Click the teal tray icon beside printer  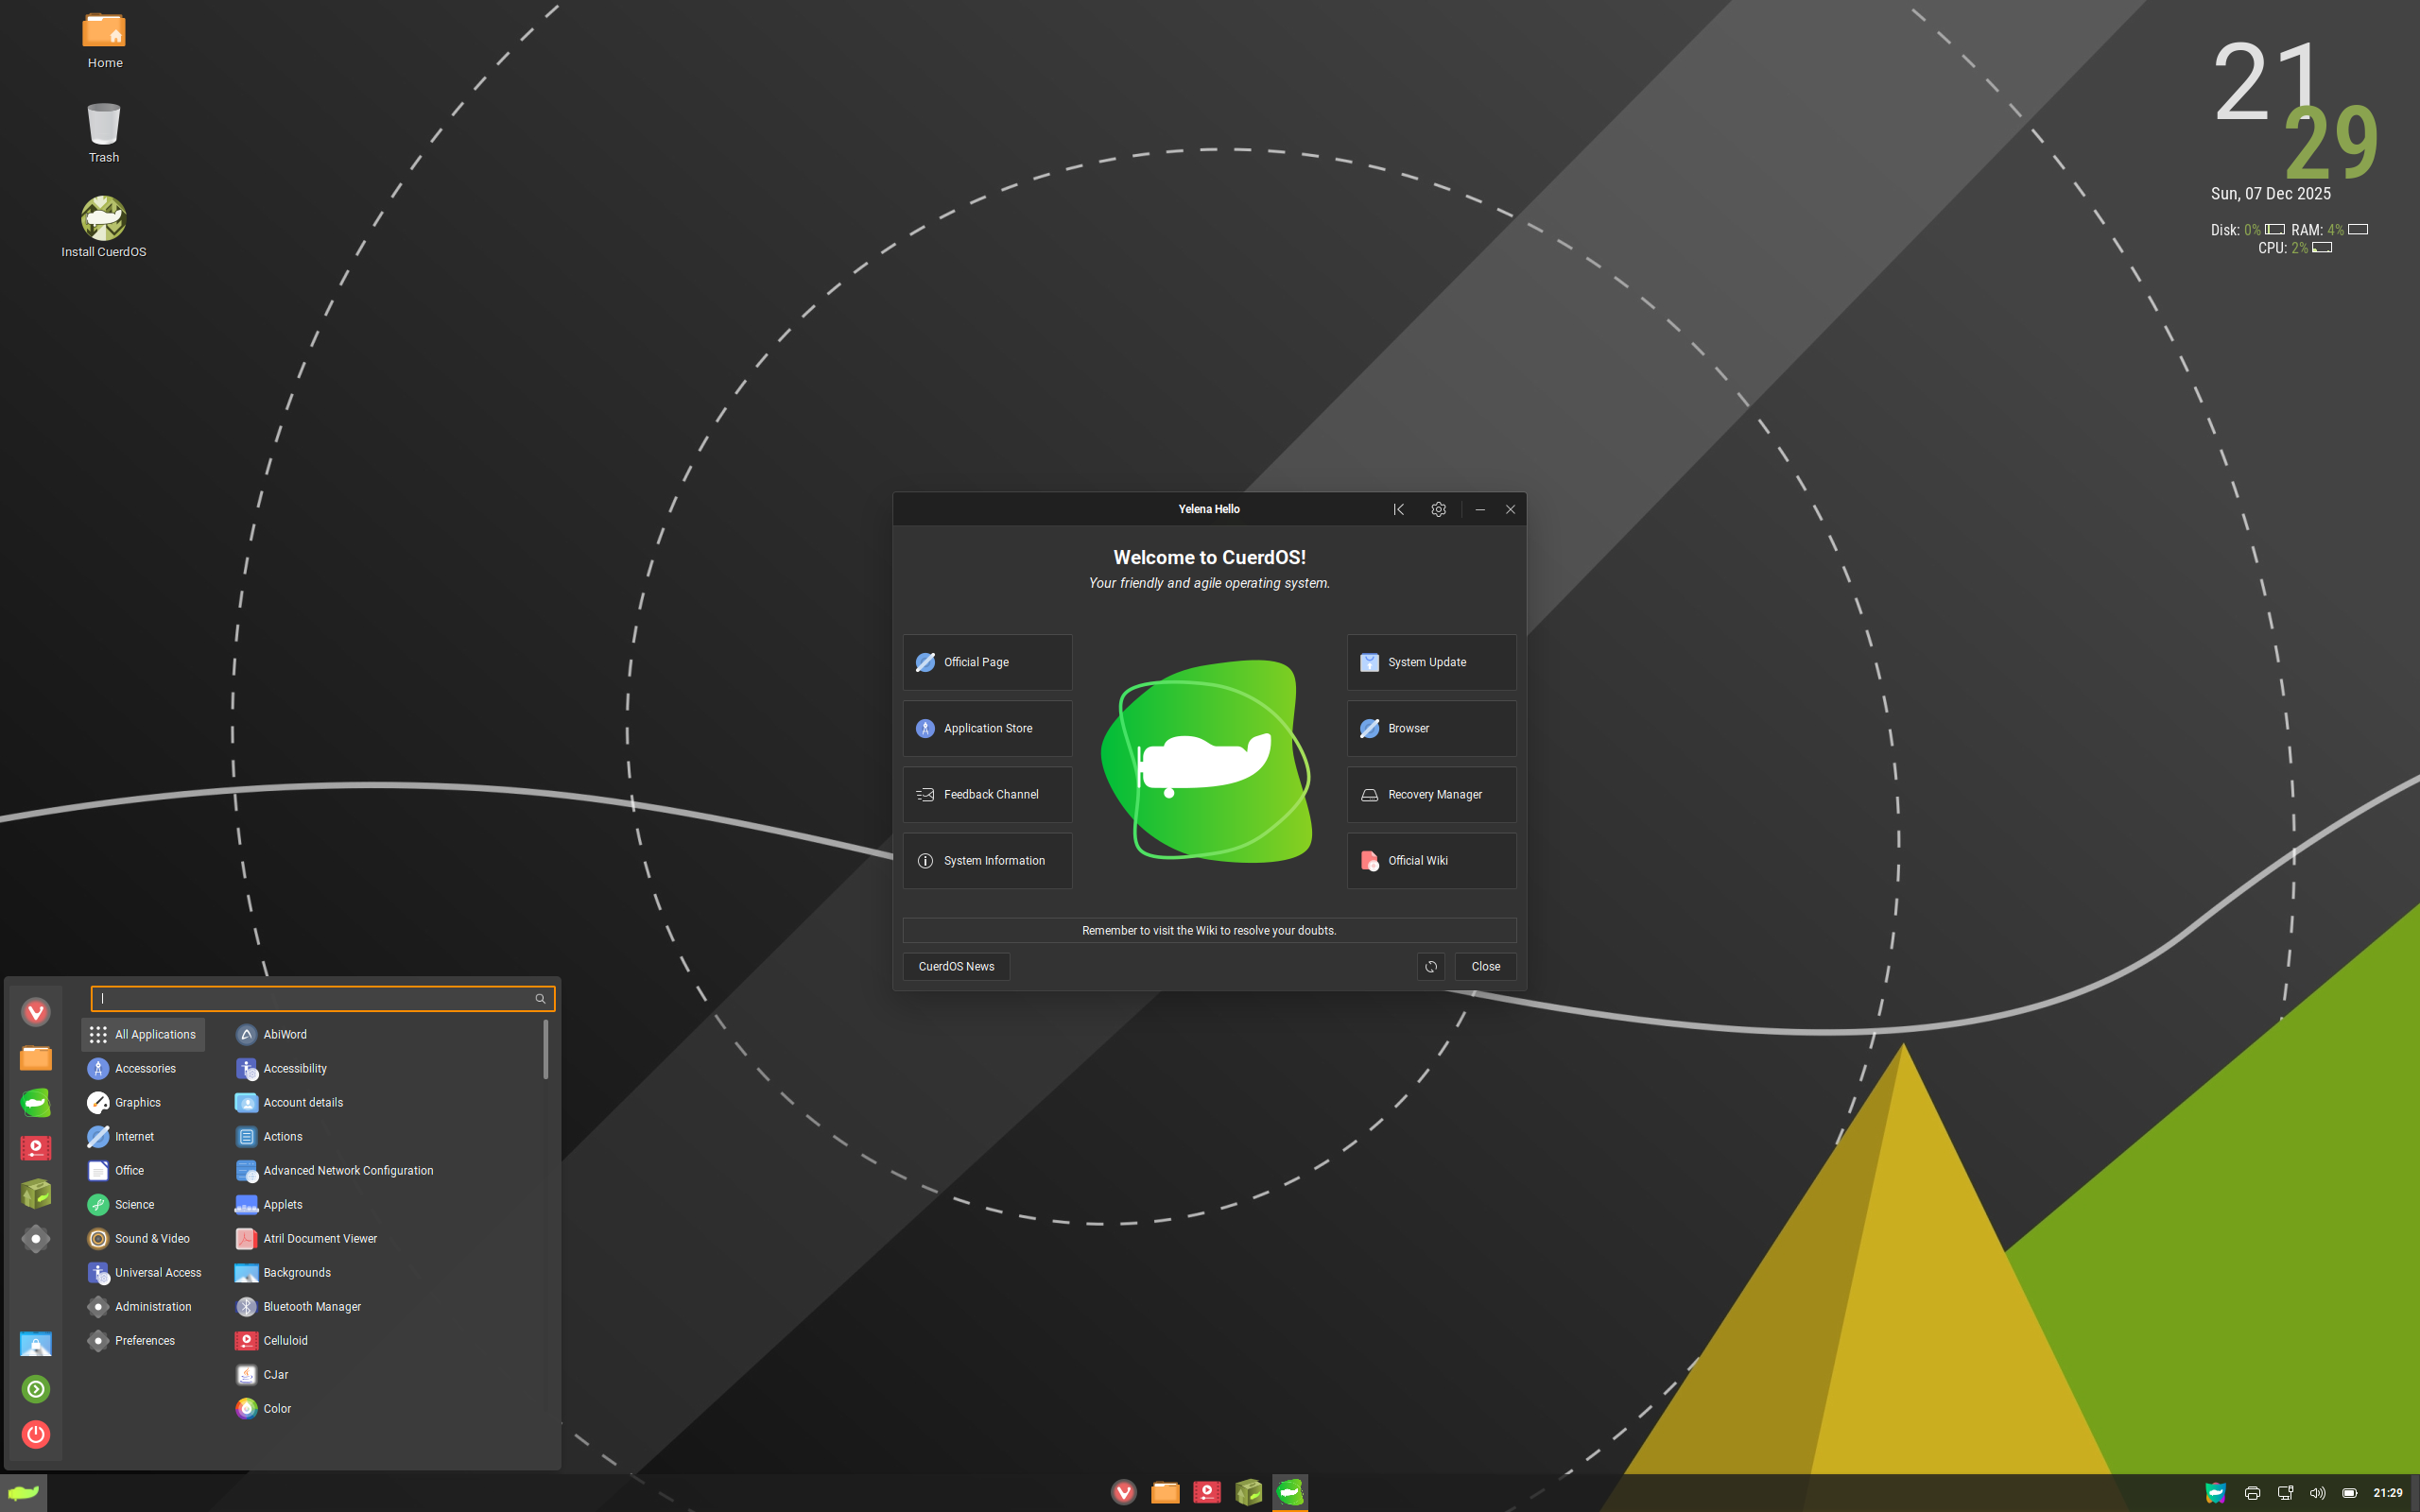(2216, 1493)
